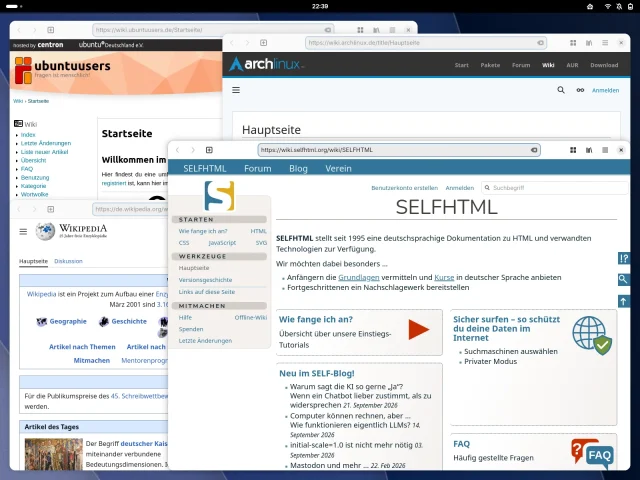The height and width of the screenshot is (480, 640).
Task: Click the help '!?' side button
Action: point(624,258)
